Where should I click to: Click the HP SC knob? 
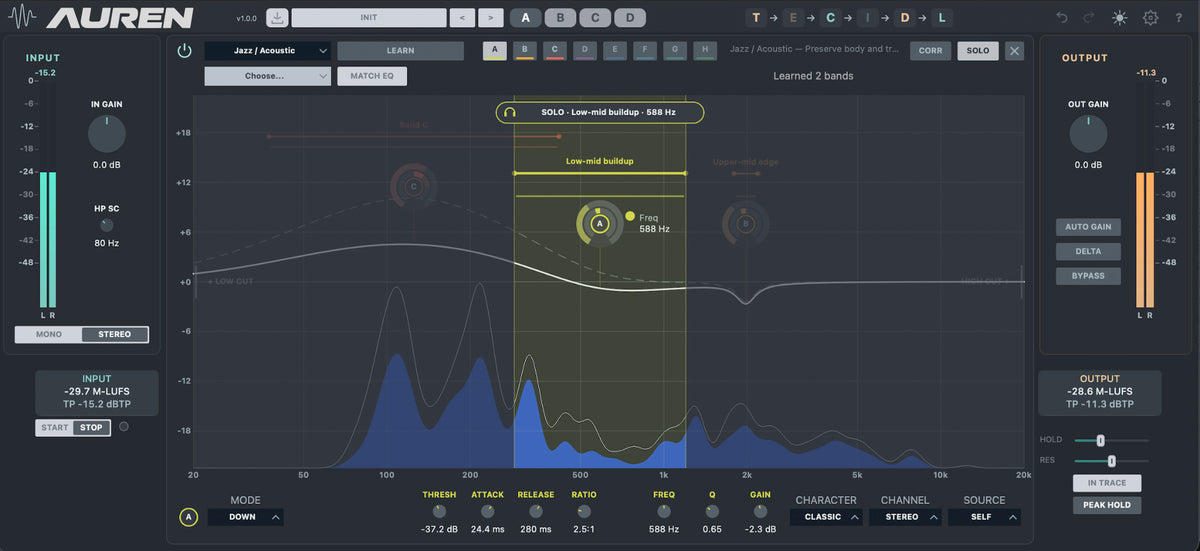(107, 226)
